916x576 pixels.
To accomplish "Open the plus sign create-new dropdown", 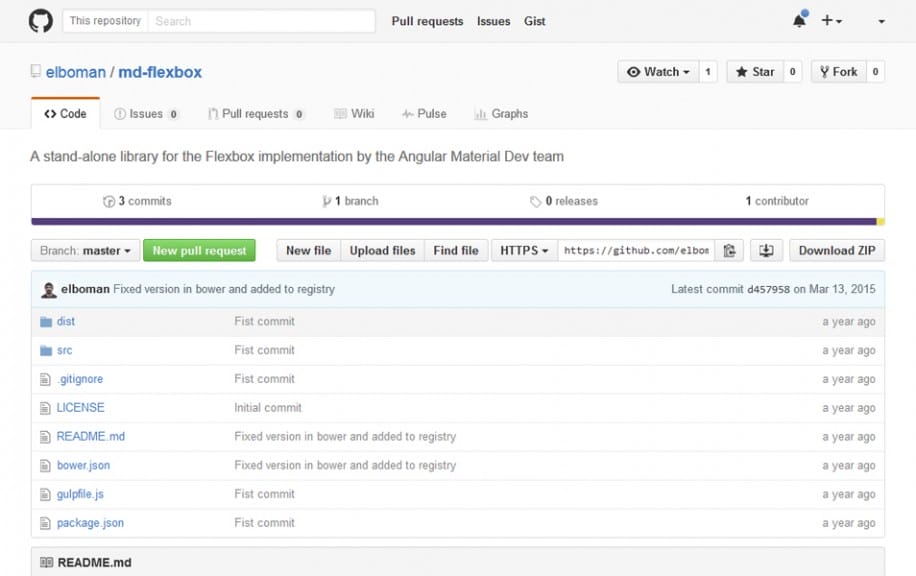I will click(827, 20).
